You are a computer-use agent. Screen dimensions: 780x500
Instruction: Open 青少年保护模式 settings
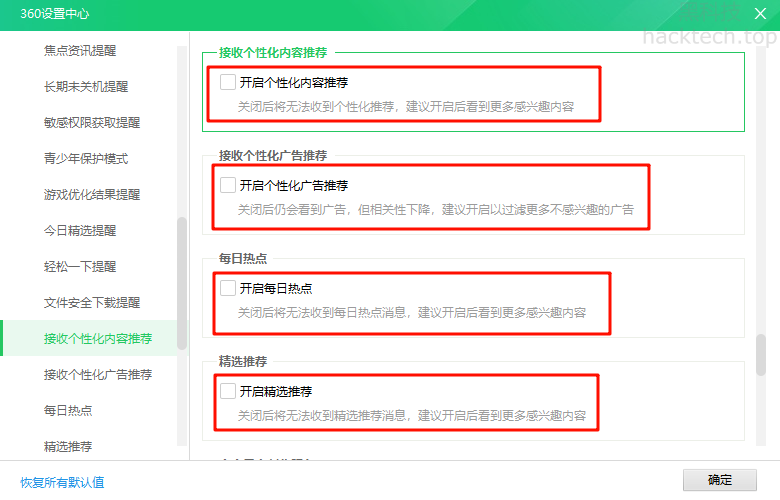coord(86,159)
